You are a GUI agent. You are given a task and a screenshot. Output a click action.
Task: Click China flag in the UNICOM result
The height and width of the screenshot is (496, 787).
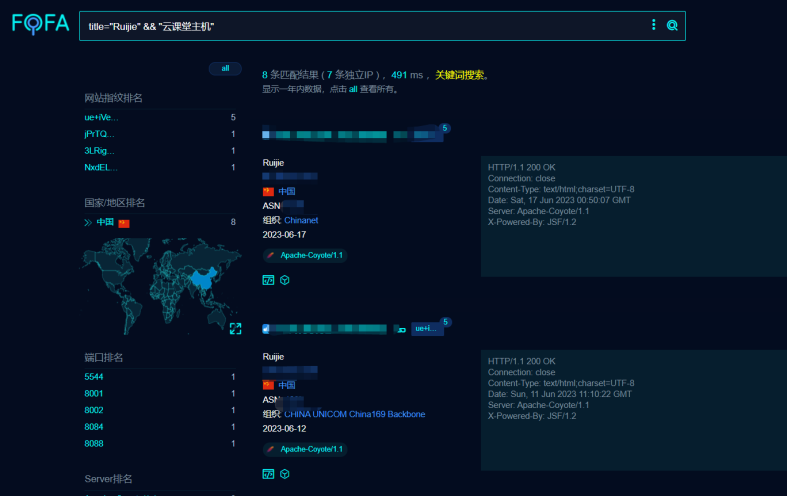[268, 385]
